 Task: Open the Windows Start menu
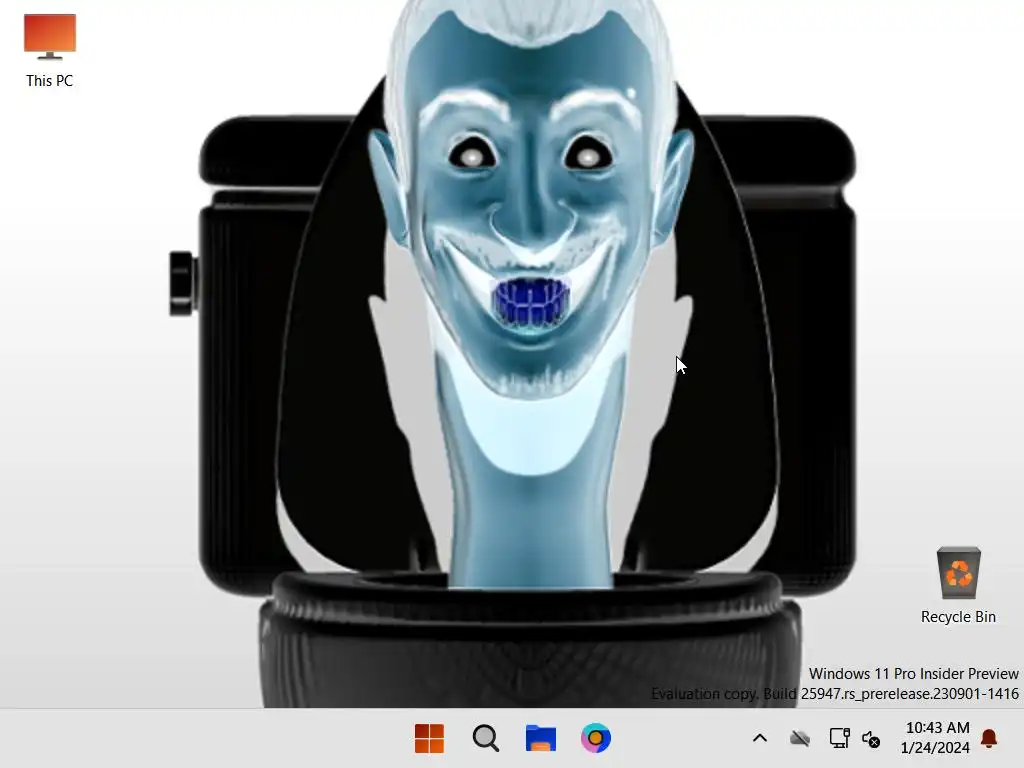click(429, 739)
